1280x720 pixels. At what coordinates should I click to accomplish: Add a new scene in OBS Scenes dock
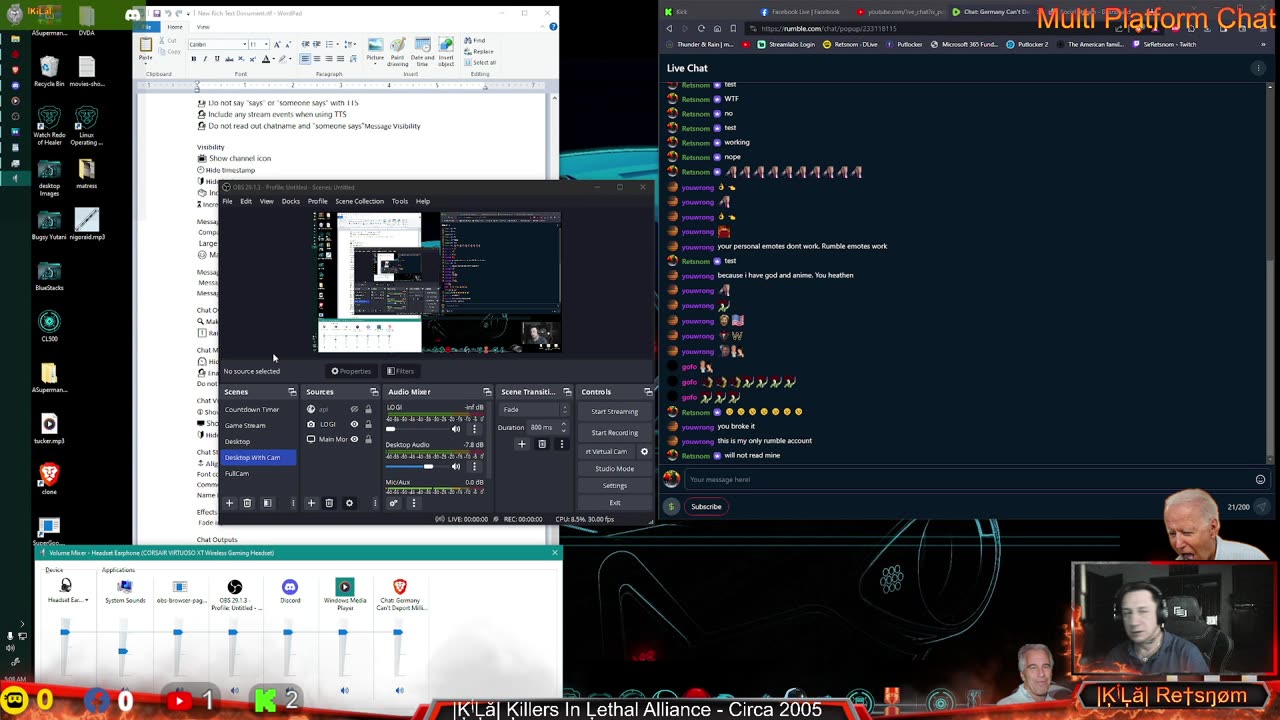pos(229,503)
